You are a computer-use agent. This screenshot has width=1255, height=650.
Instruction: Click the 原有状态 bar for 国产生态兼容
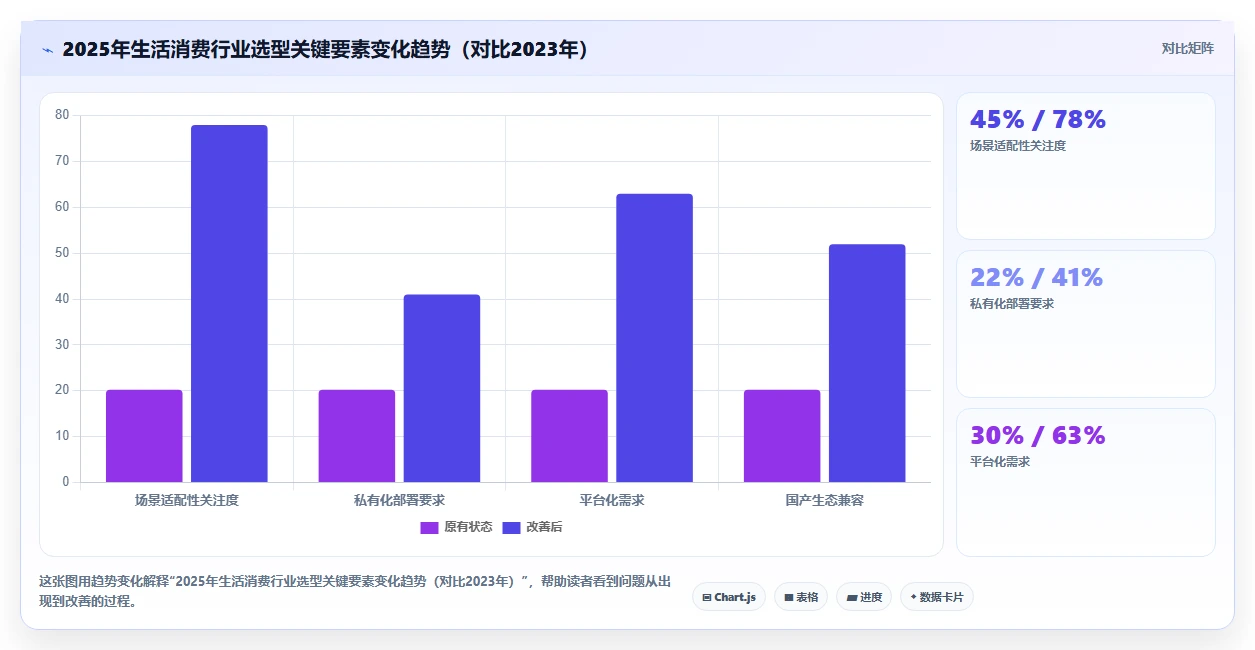coord(782,436)
